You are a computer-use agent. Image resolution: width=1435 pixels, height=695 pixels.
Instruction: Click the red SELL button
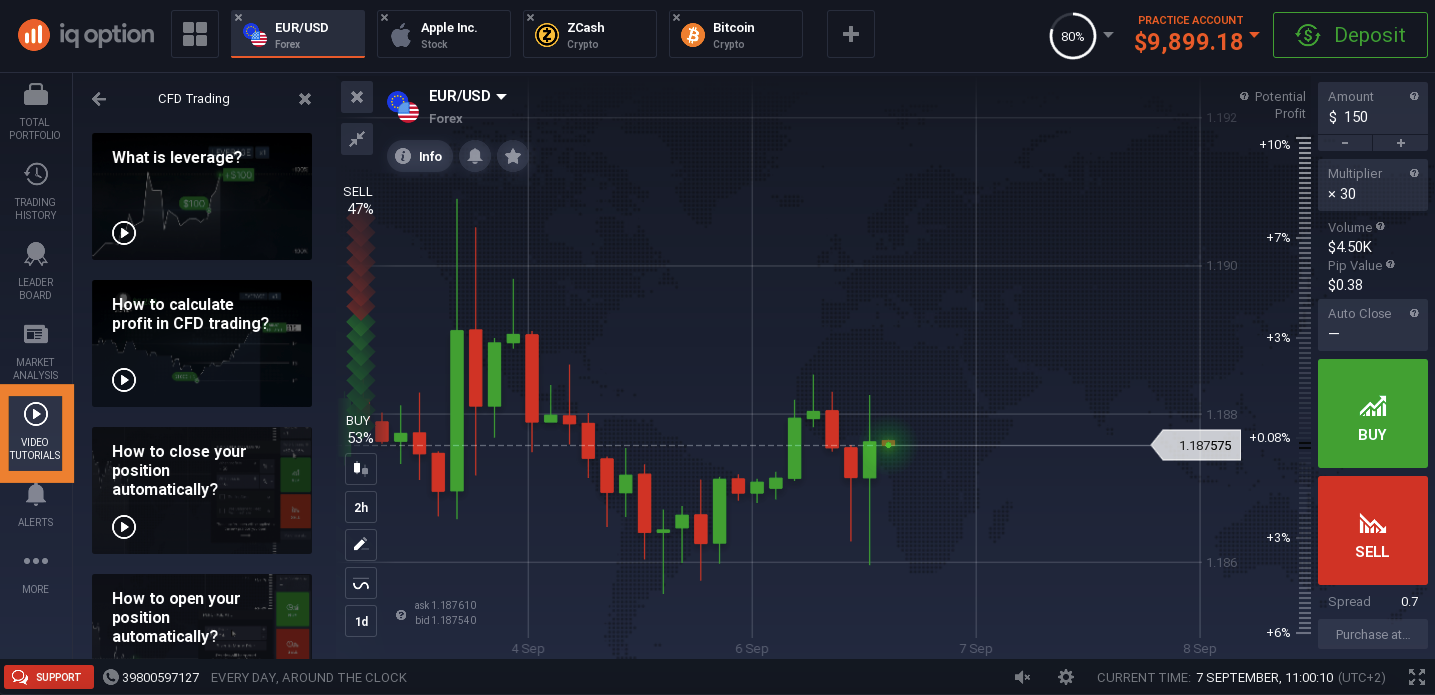(1372, 530)
